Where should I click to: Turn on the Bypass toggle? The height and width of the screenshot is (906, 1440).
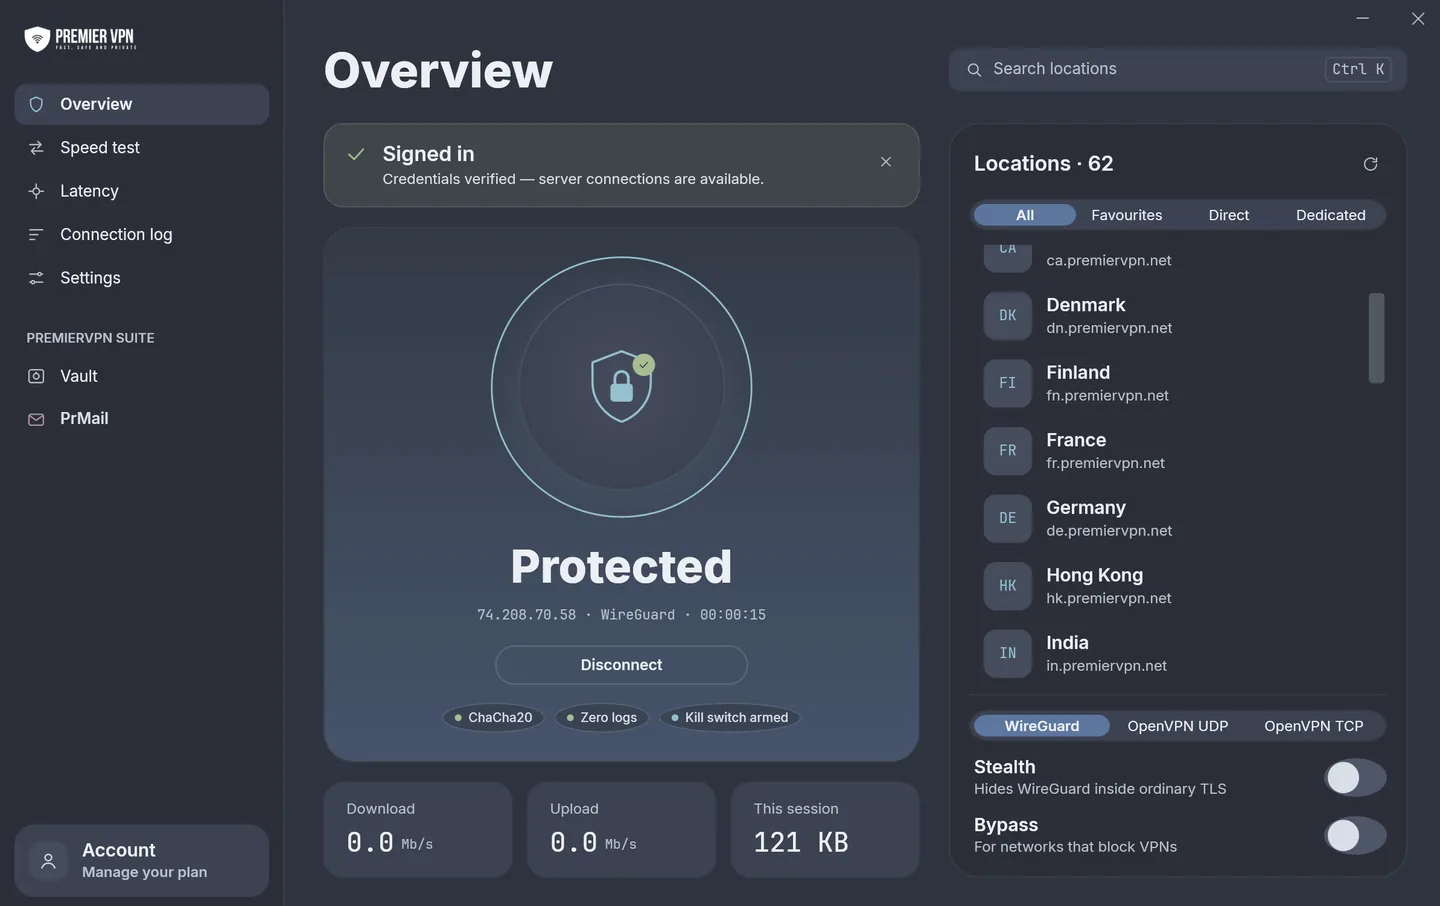click(1355, 836)
